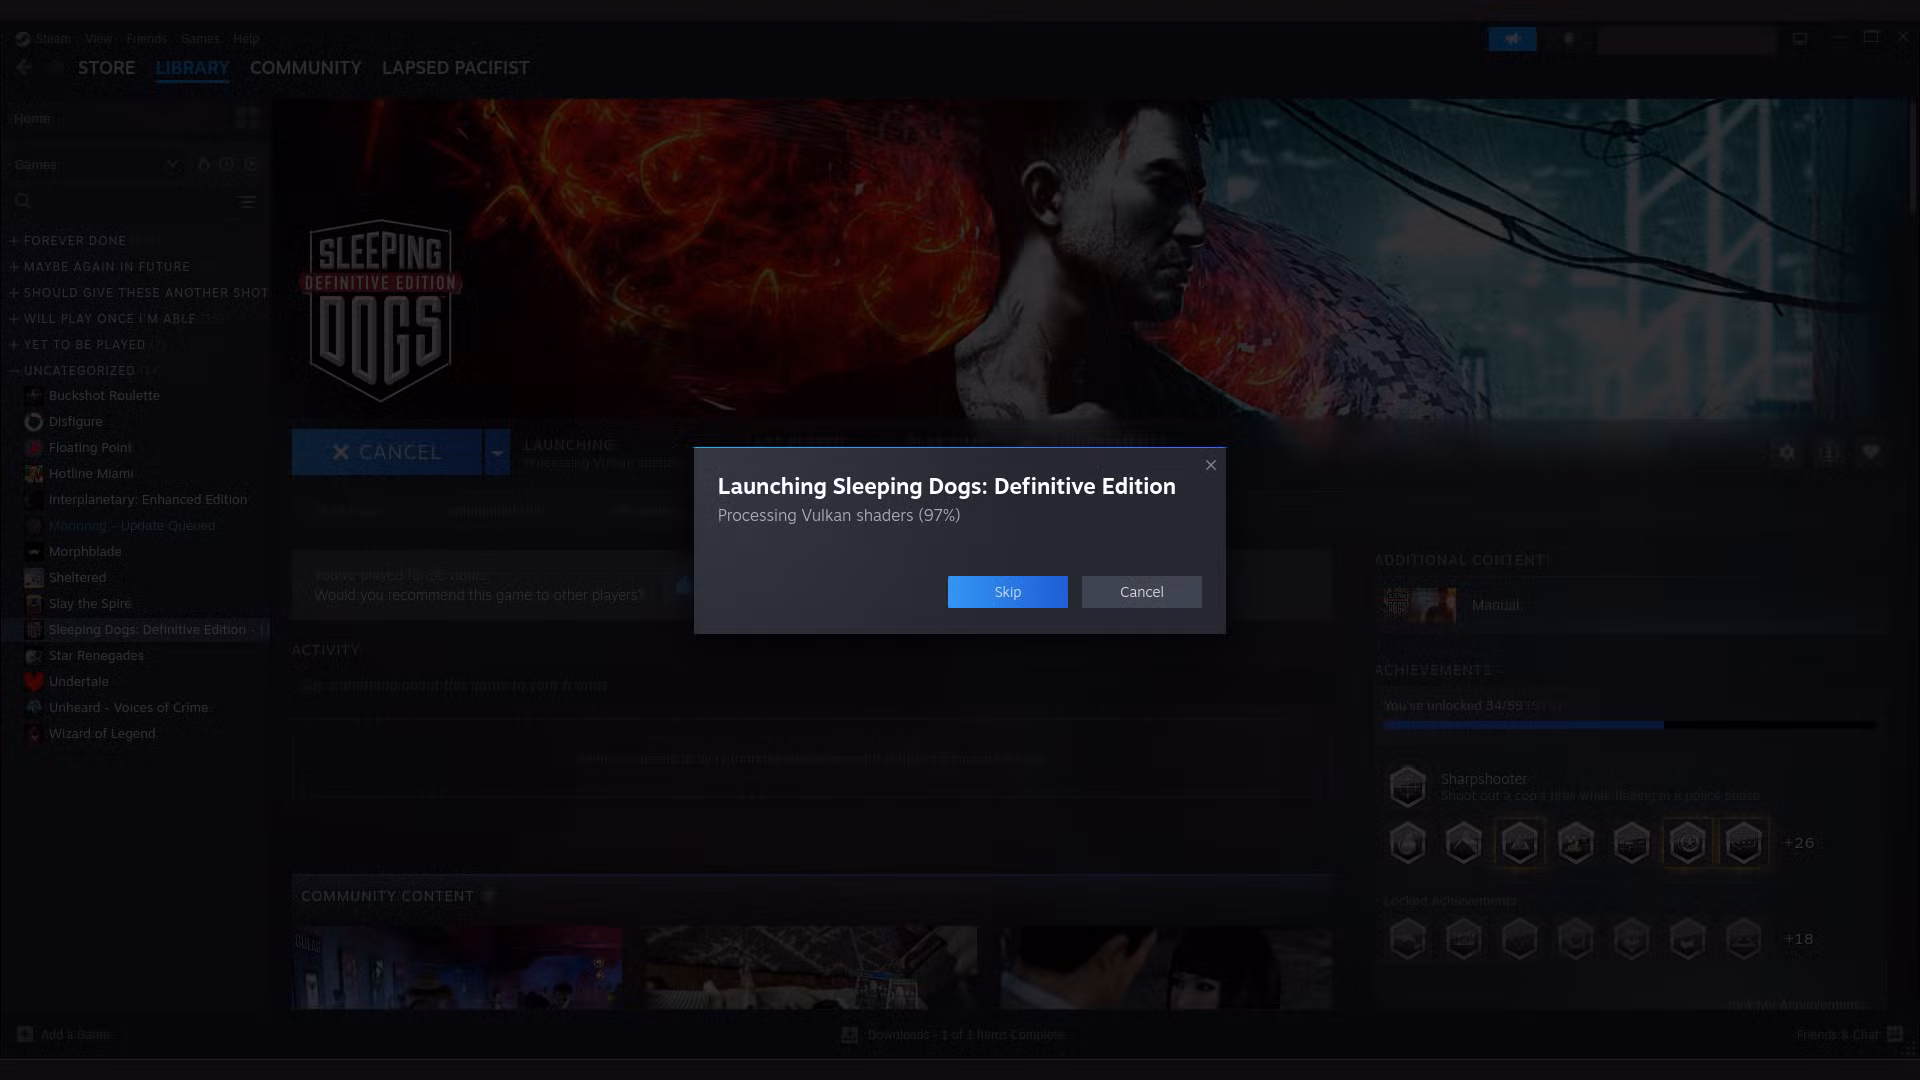Open the dropdown arrow beside CANCEL button

coord(497,452)
